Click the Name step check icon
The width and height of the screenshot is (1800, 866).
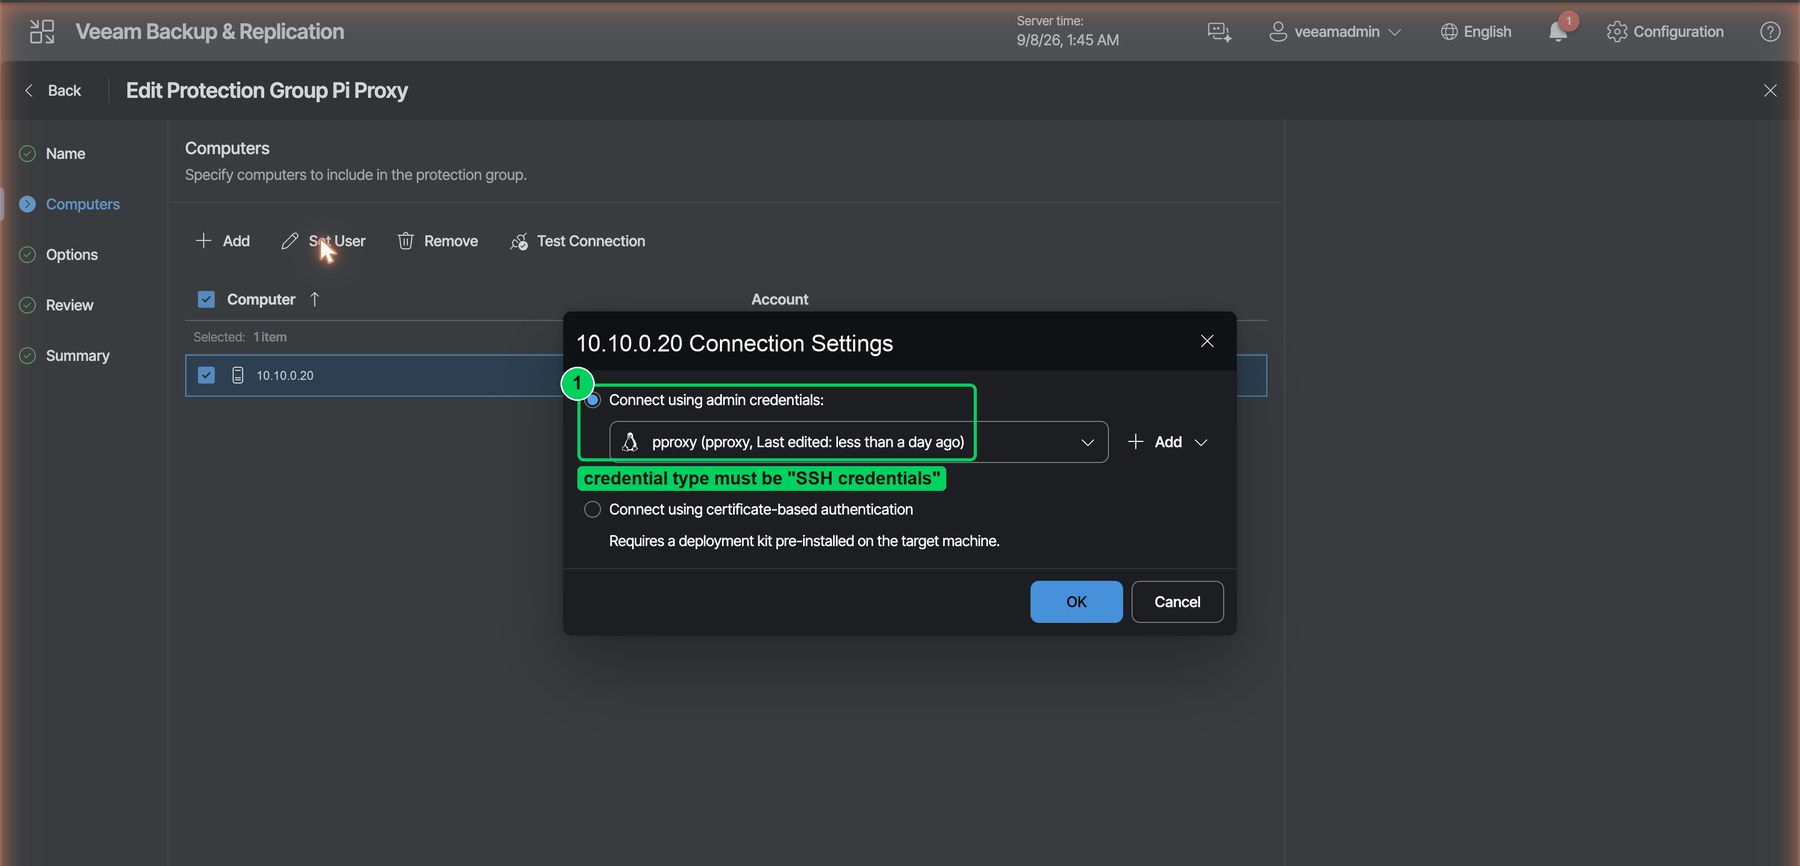28,153
